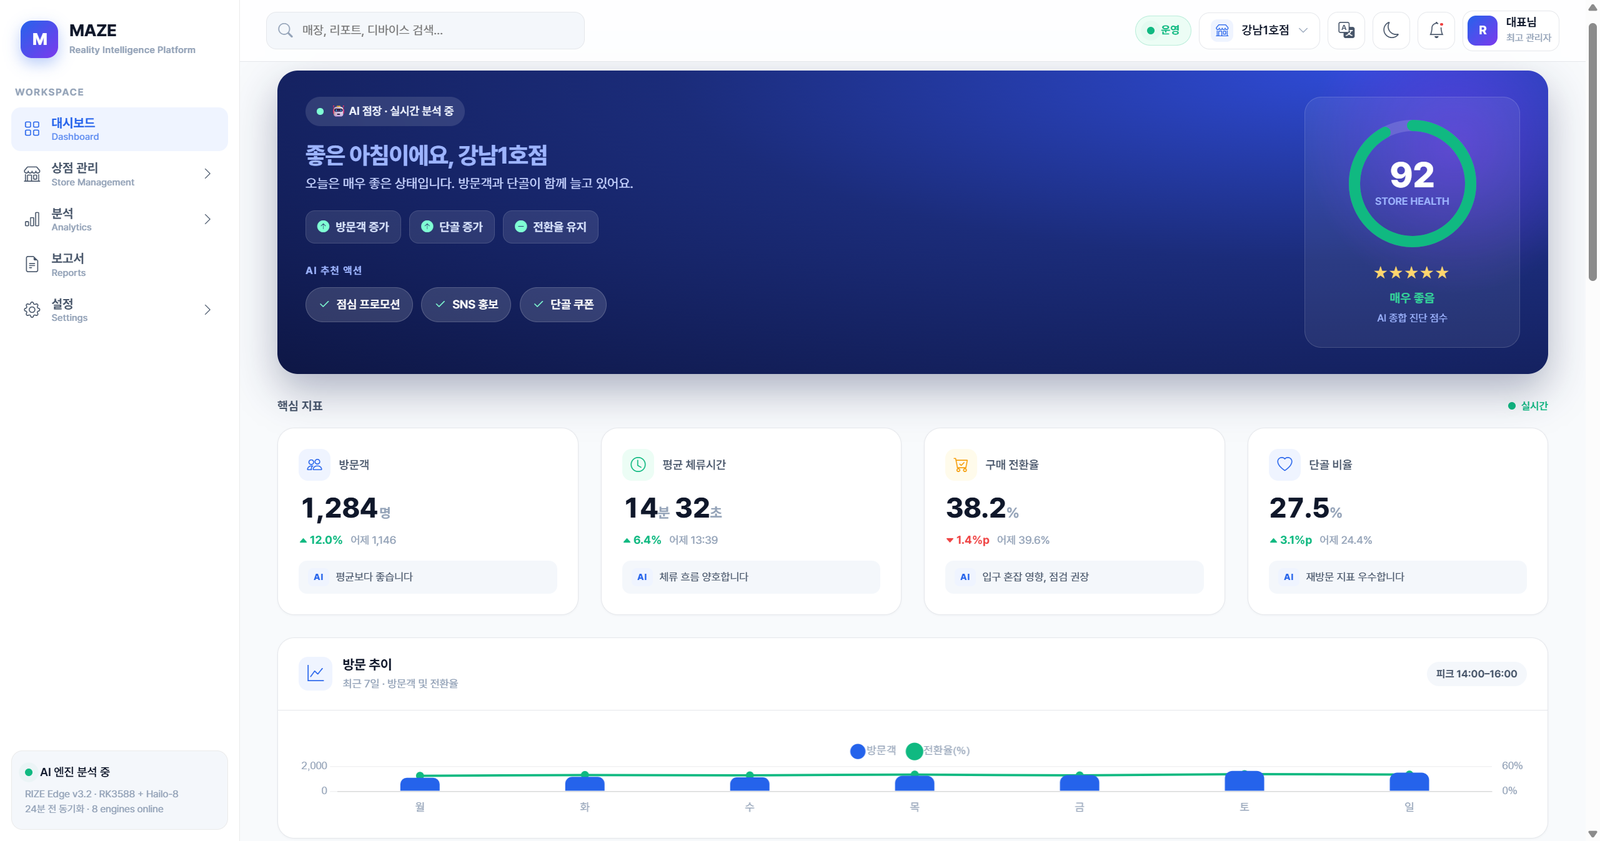Expand the 분석 Analytics sidebar menu

coord(119,219)
